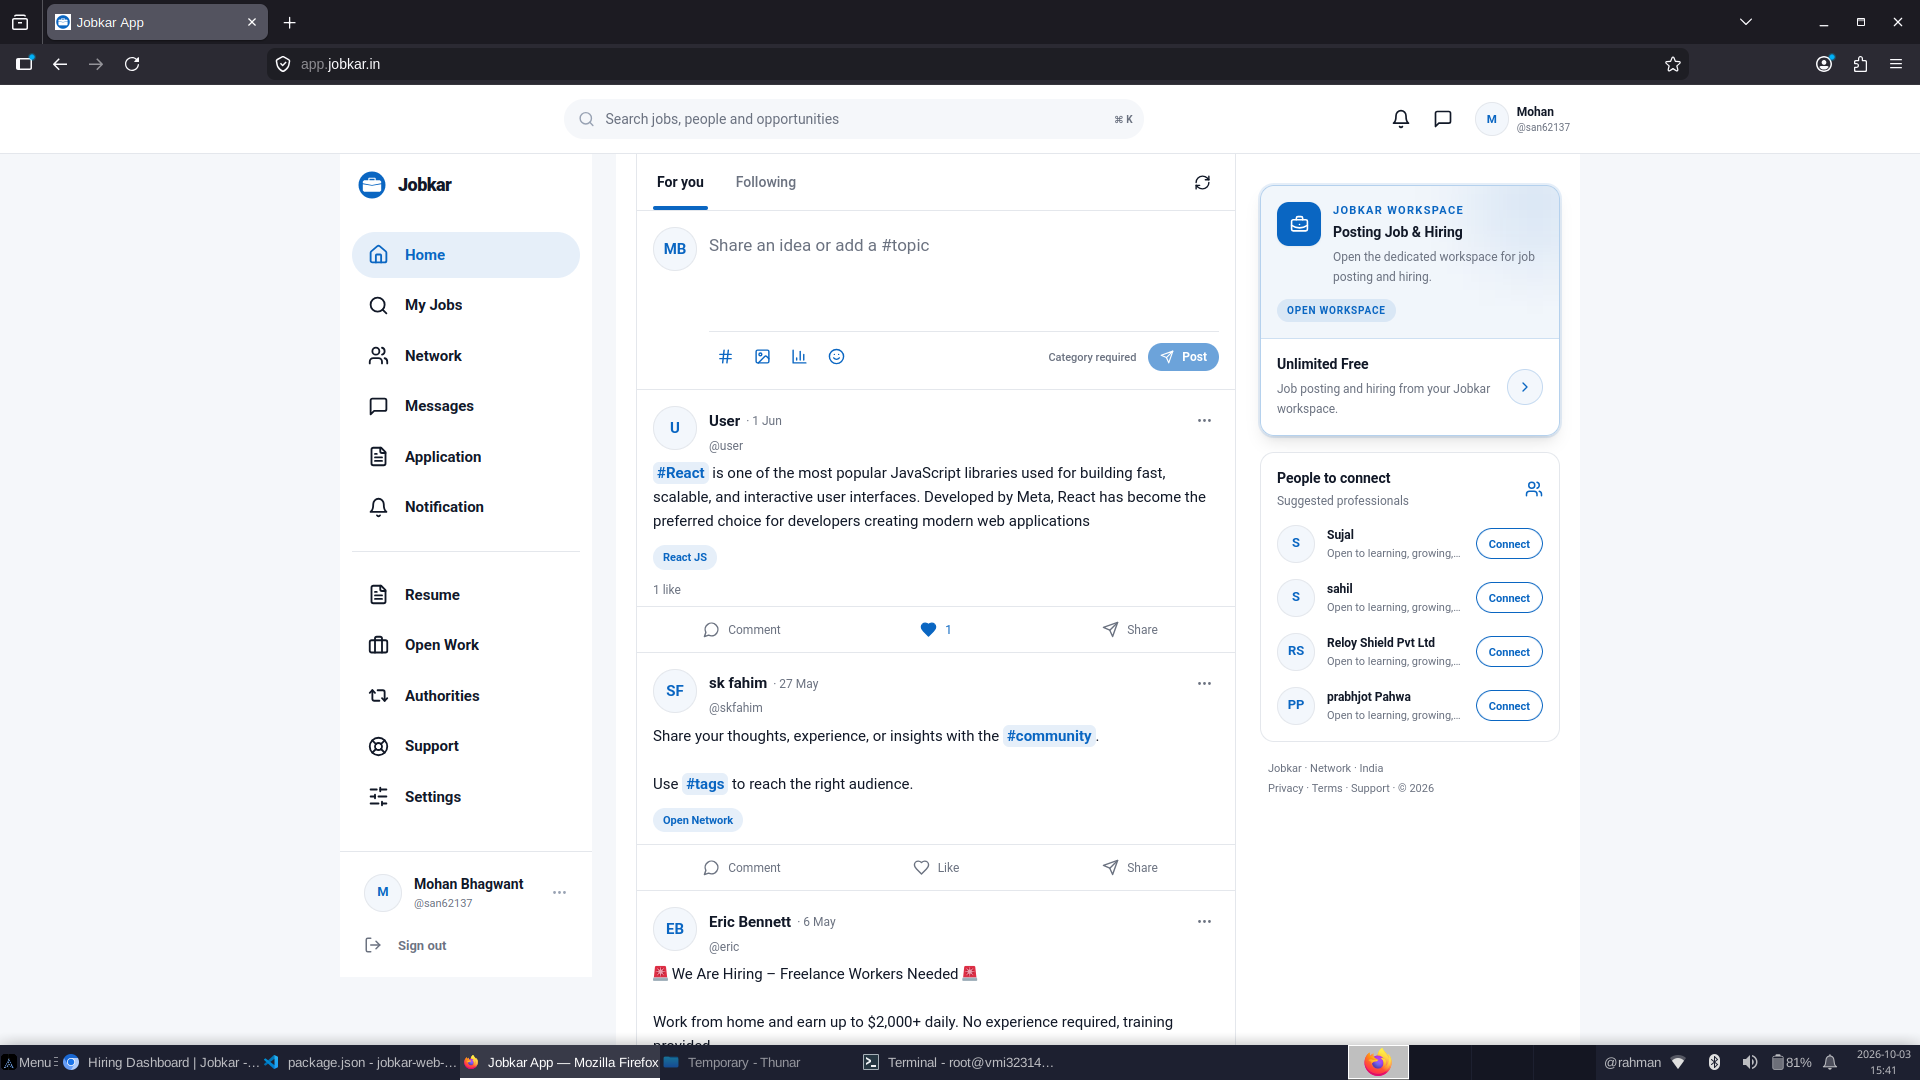Viewport: 1920px width, 1080px height.
Task: Attach an image to the new post
Action: point(763,357)
